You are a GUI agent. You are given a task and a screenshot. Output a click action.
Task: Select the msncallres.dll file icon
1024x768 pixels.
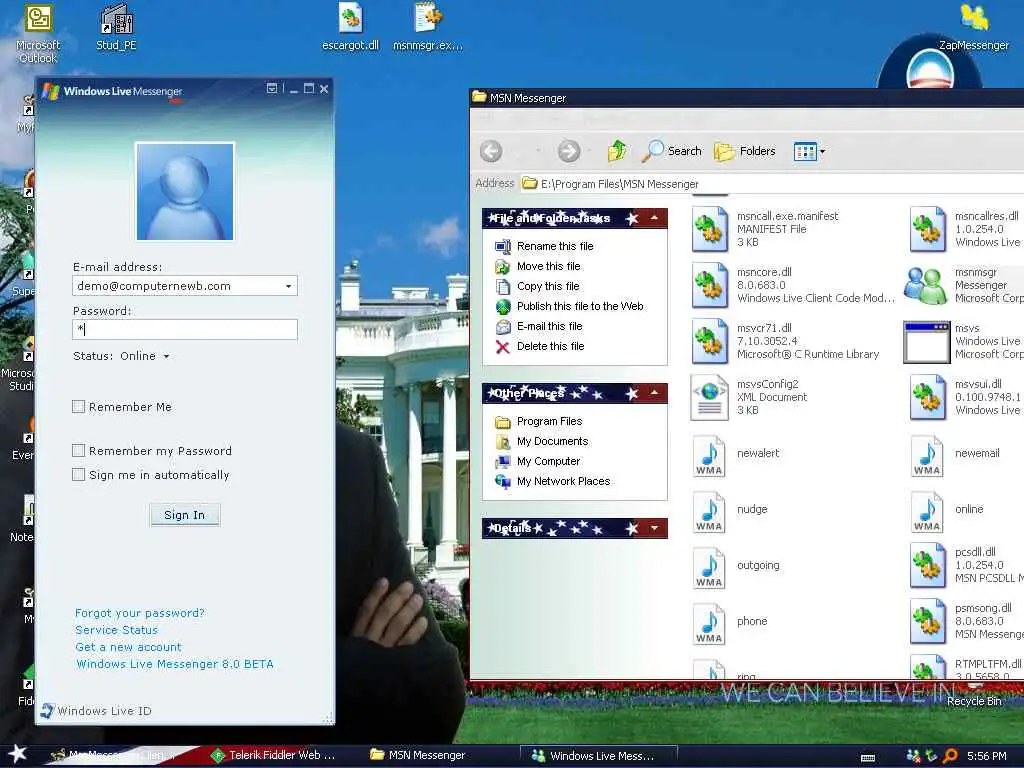click(928, 229)
